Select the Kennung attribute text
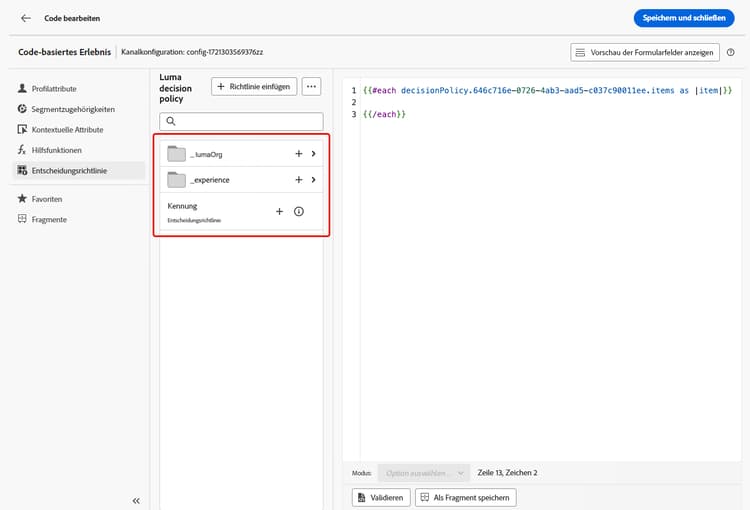The height and width of the screenshot is (510, 750). [x=182, y=206]
